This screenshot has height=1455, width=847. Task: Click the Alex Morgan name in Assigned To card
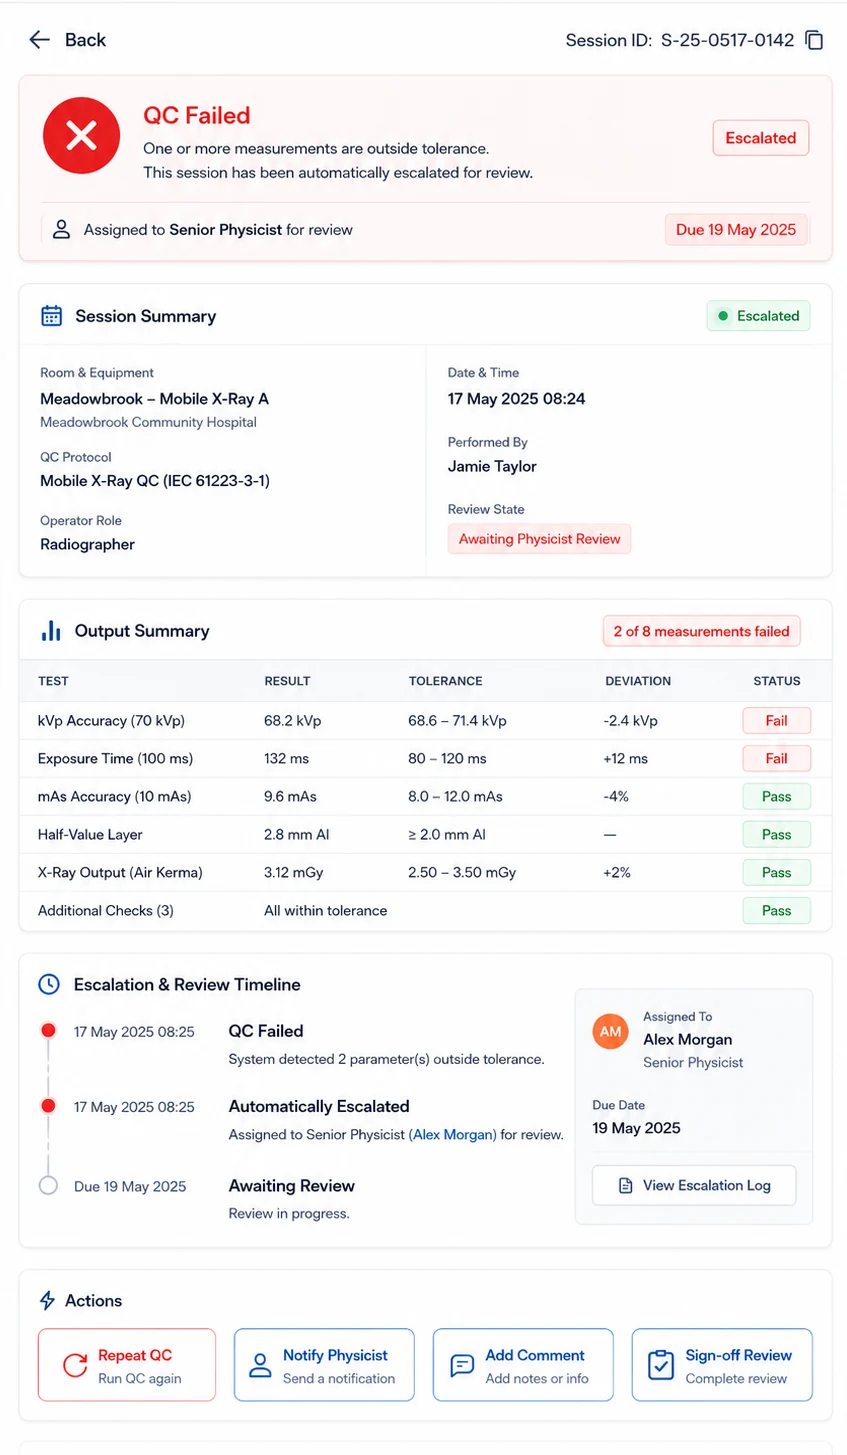tap(688, 1039)
